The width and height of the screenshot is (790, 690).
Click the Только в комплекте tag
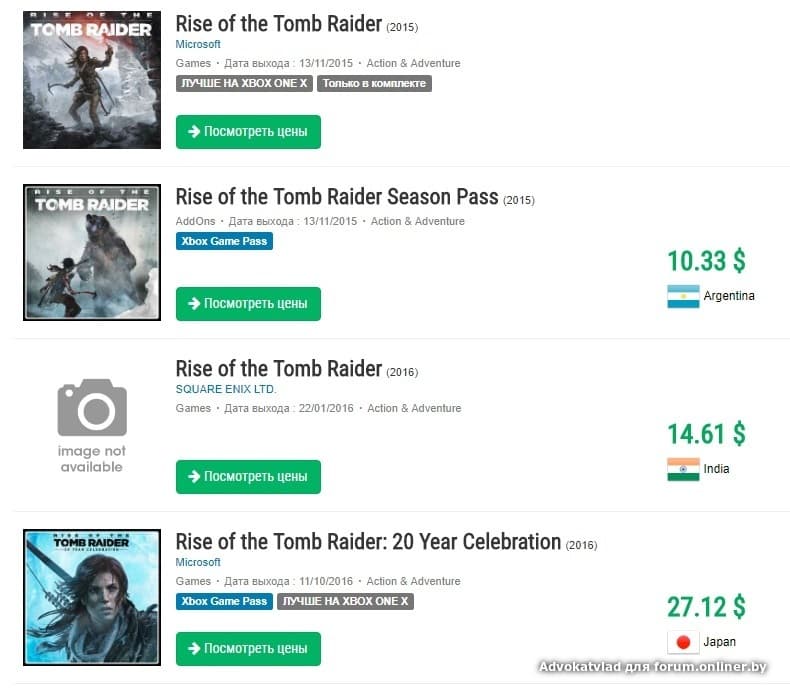[x=374, y=83]
